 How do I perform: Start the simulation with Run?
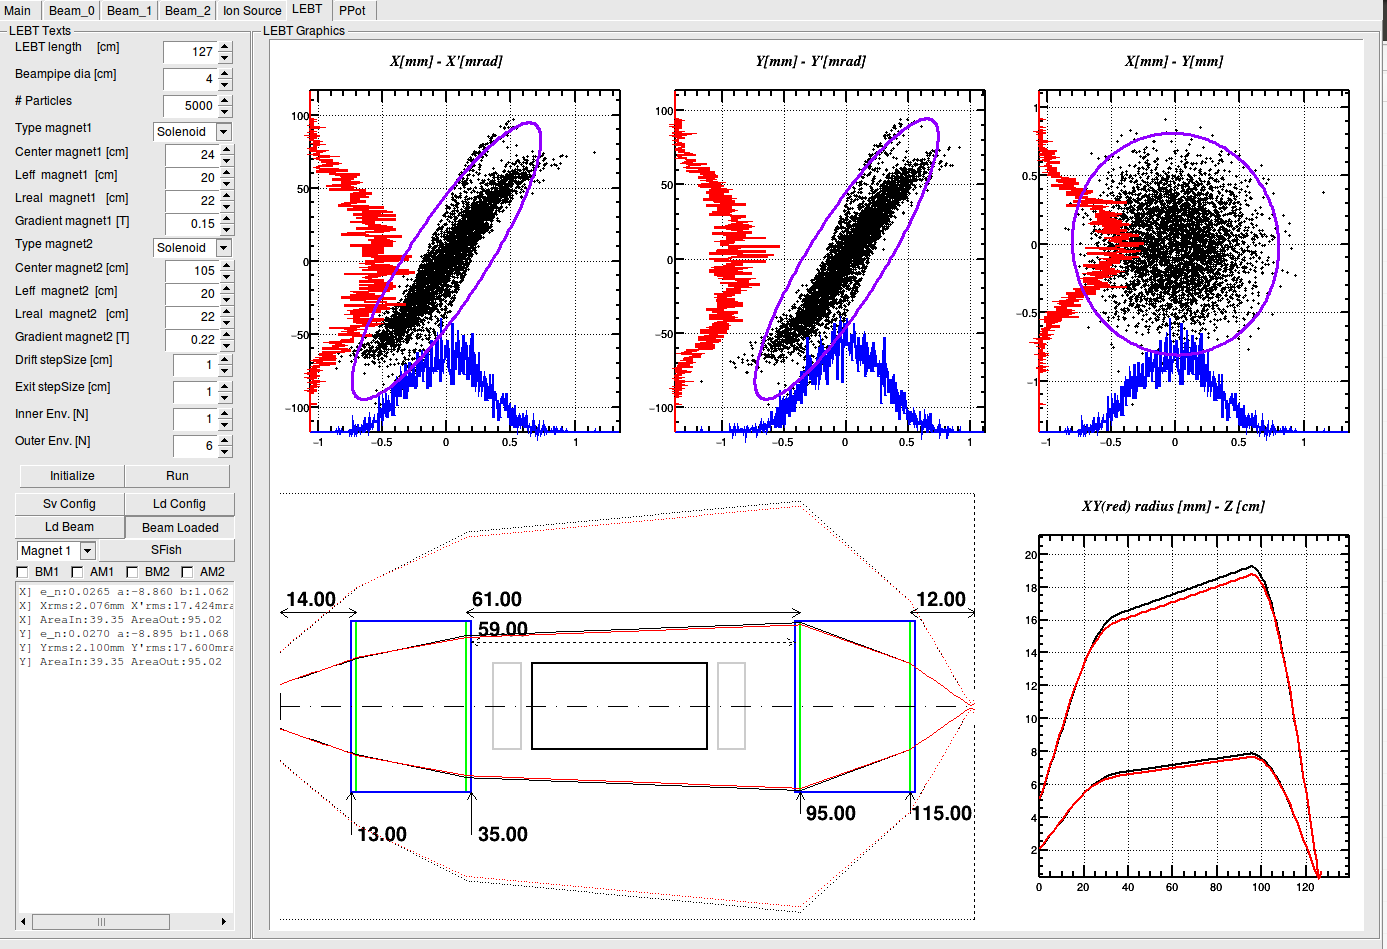[x=177, y=476]
